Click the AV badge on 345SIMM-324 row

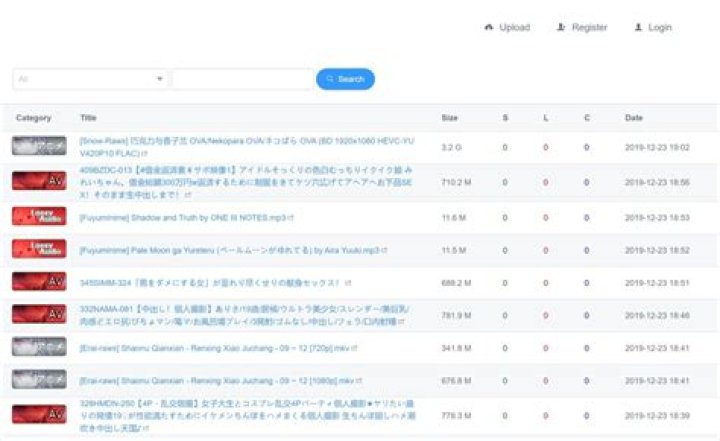pyautogui.click(x=39, y=281)
